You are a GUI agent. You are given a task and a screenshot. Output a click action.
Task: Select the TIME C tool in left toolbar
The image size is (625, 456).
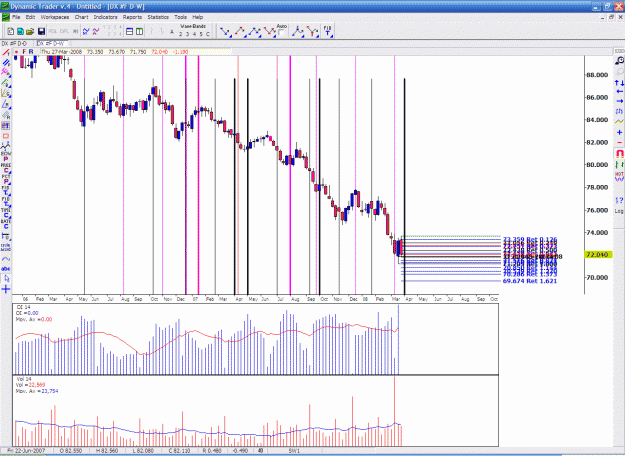click(x=6, y=213)
